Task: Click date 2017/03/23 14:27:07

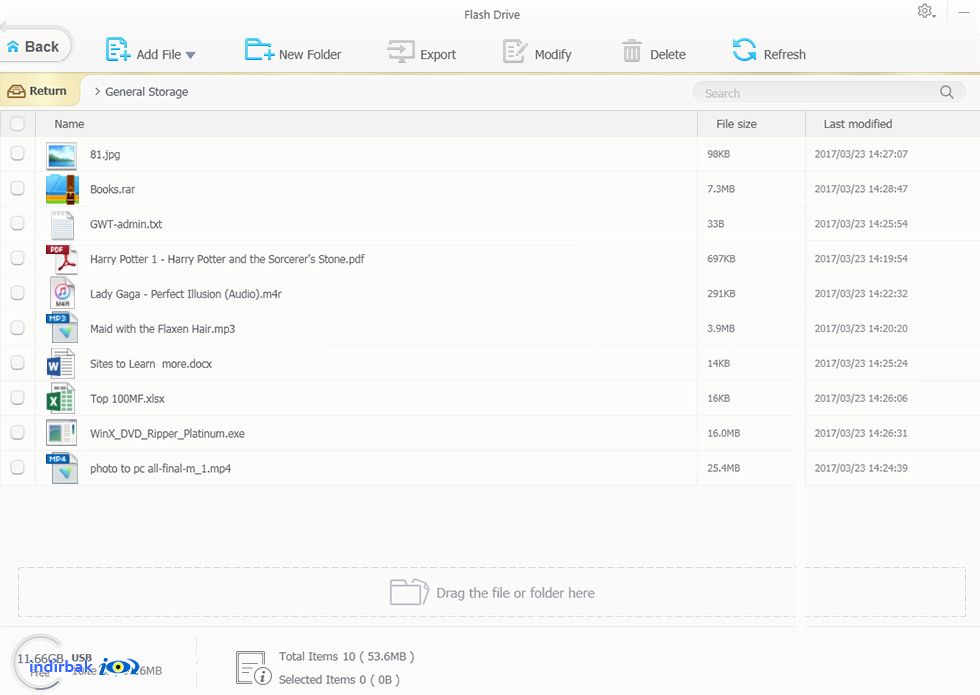Action: pos(861,154)
